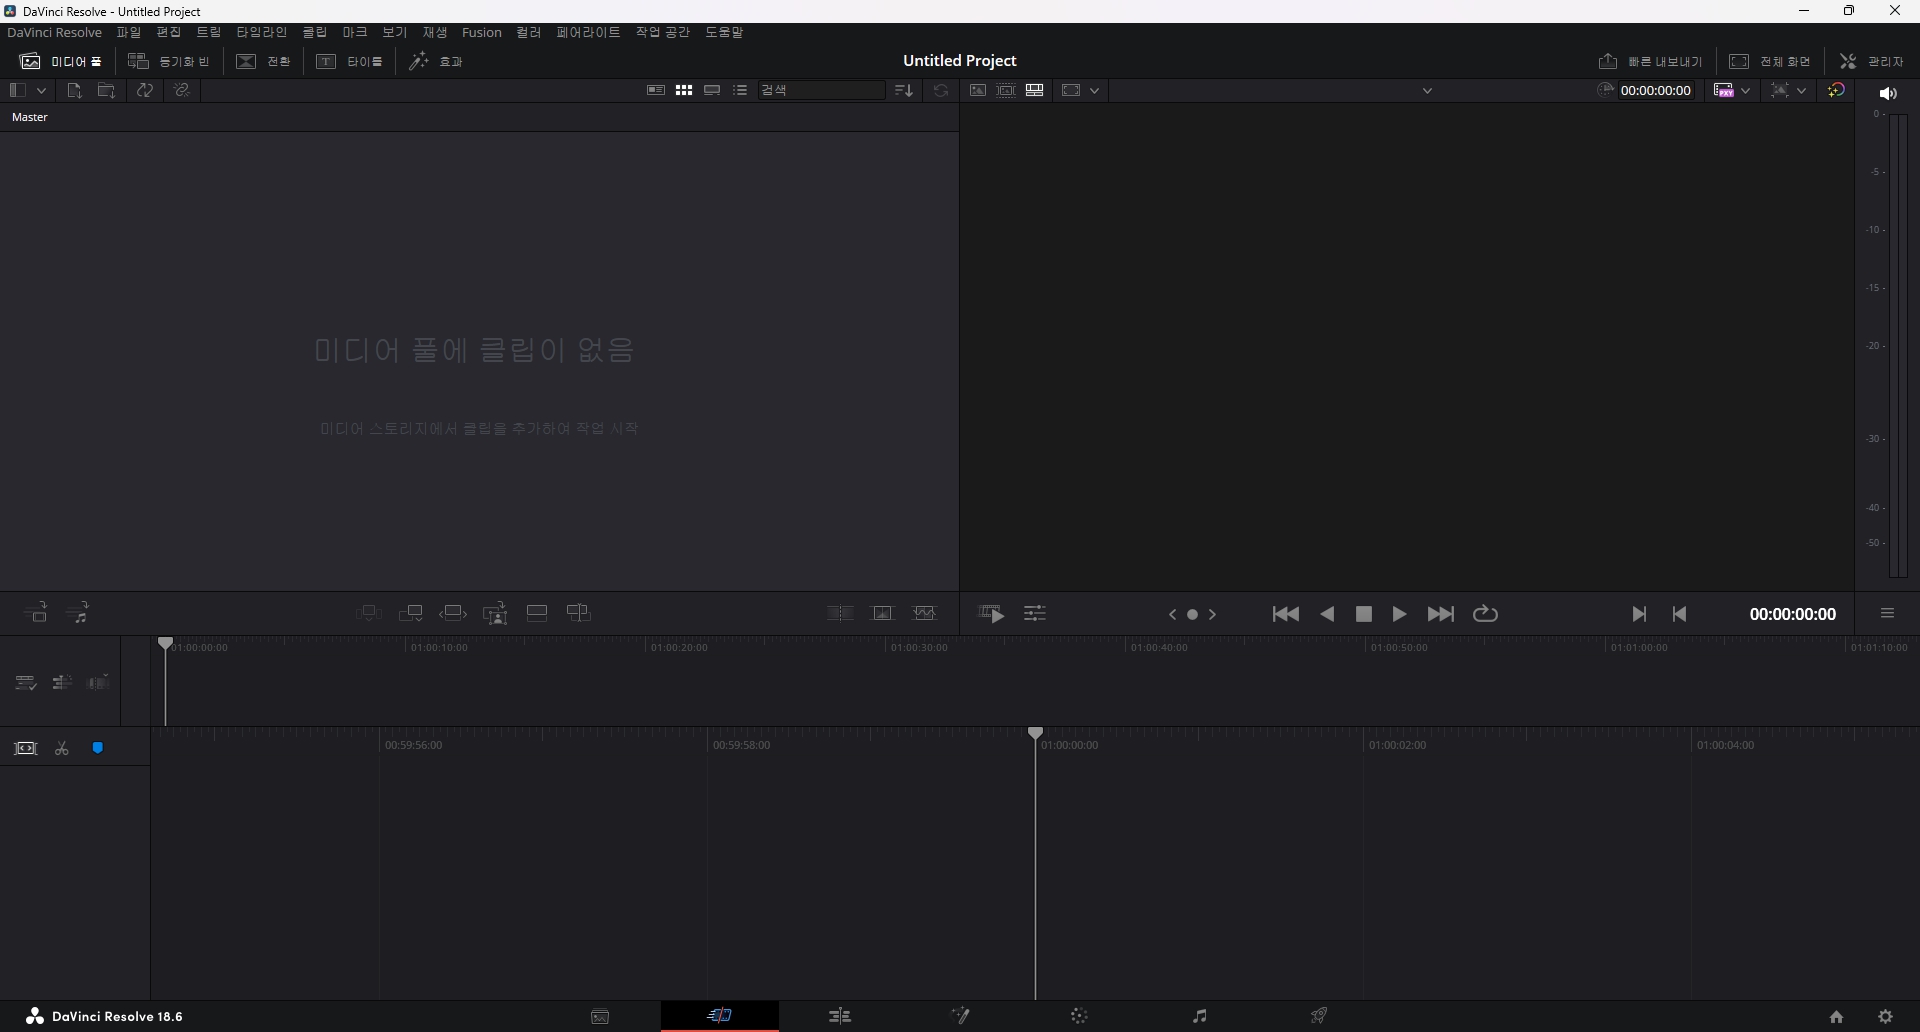The height and width of the screenshot is (1032, 1920).
Task: Click the smart insert icon
Action: coord(369,613)
